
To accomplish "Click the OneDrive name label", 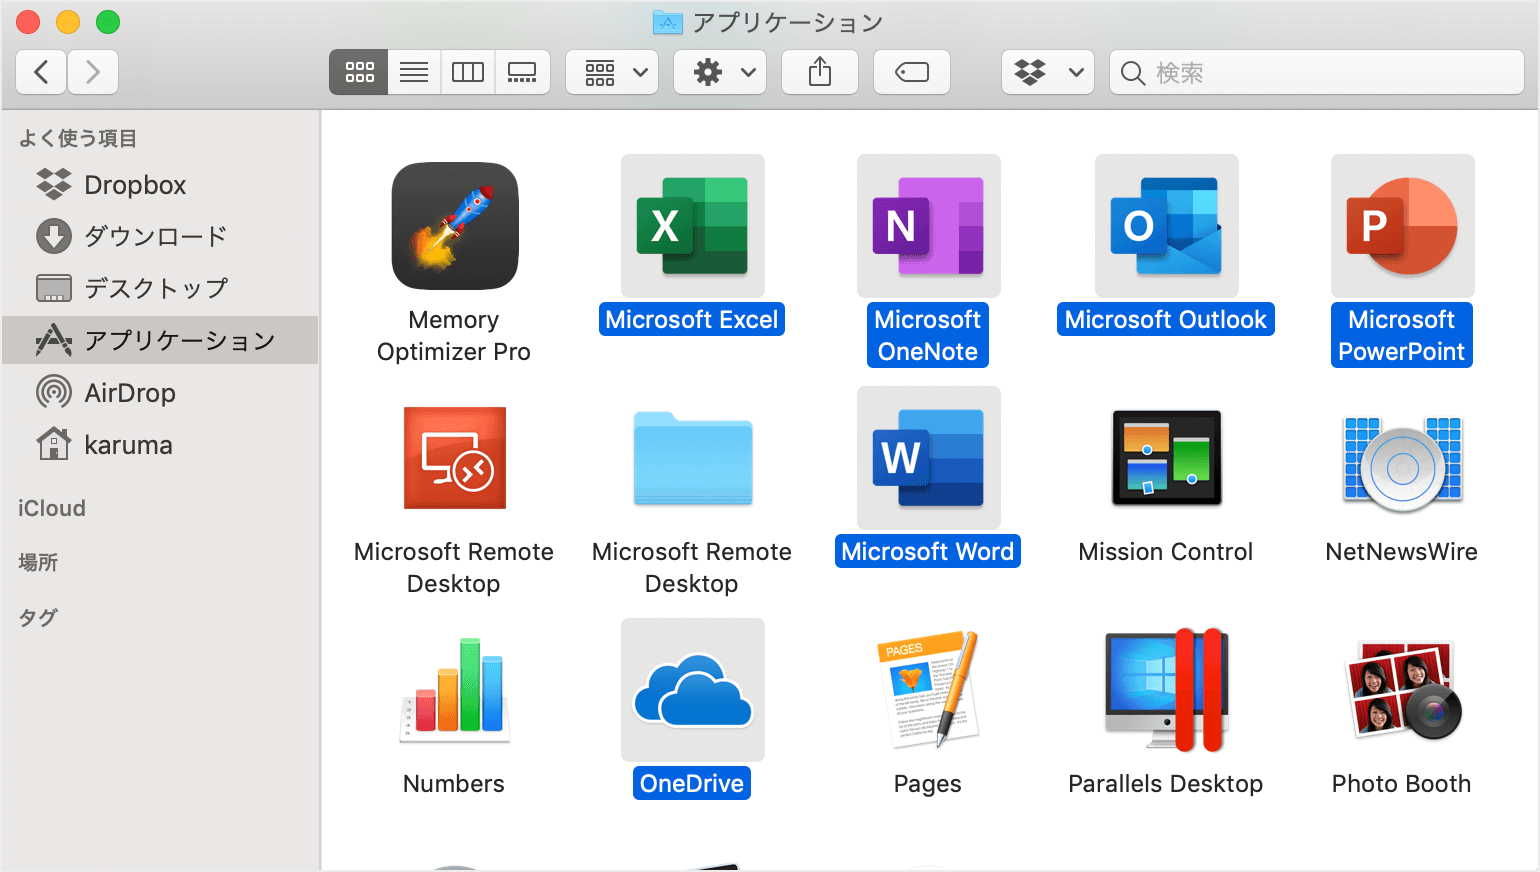I will tap(692, 784).
